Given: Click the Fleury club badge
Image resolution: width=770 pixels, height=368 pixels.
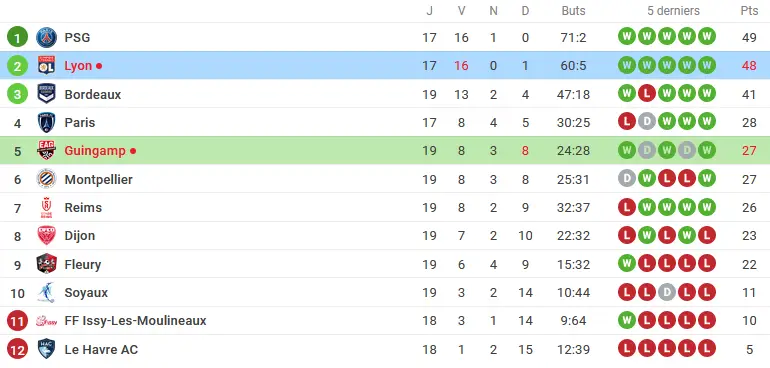Looking at the screenshot, I should pyautogui.click(x=46, y=264).
